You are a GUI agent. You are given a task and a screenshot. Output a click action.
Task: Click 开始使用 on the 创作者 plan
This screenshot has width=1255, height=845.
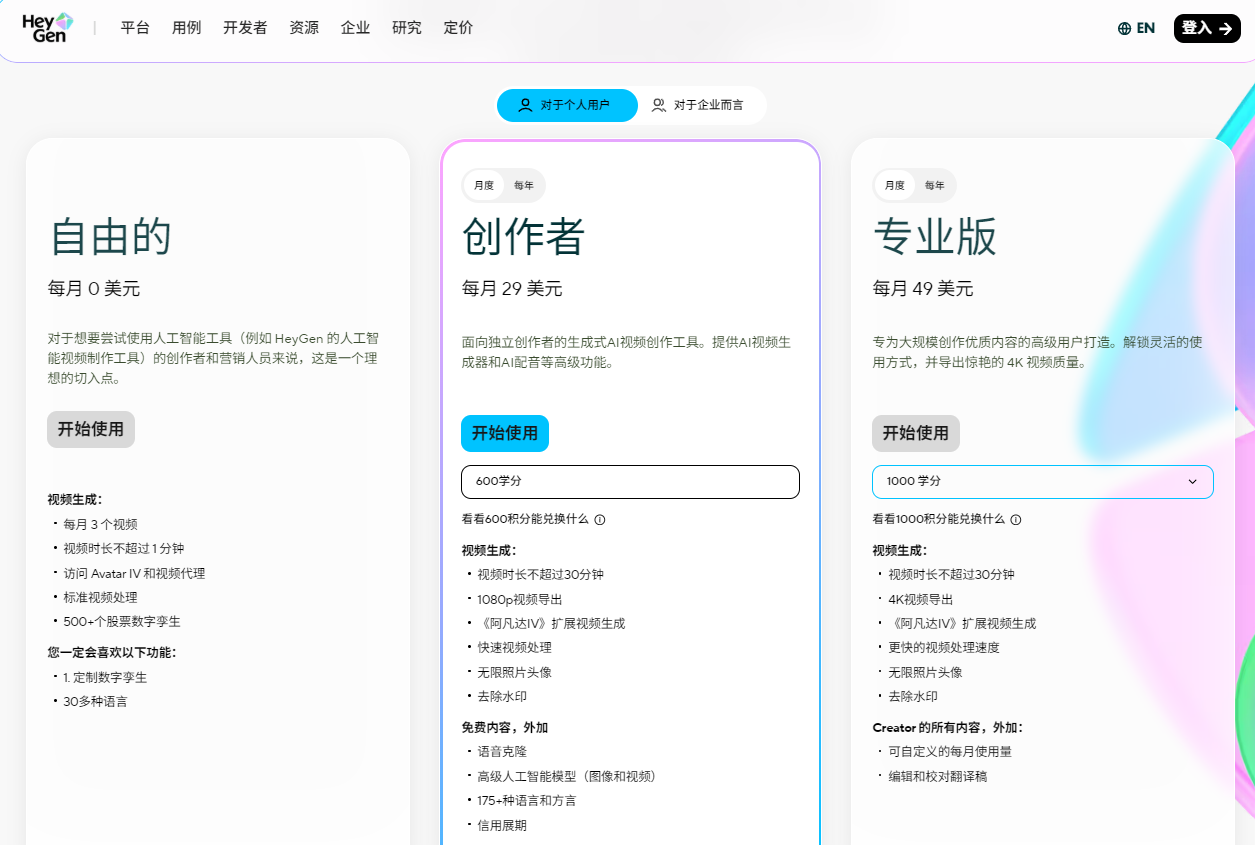click(x=505, y=433)
